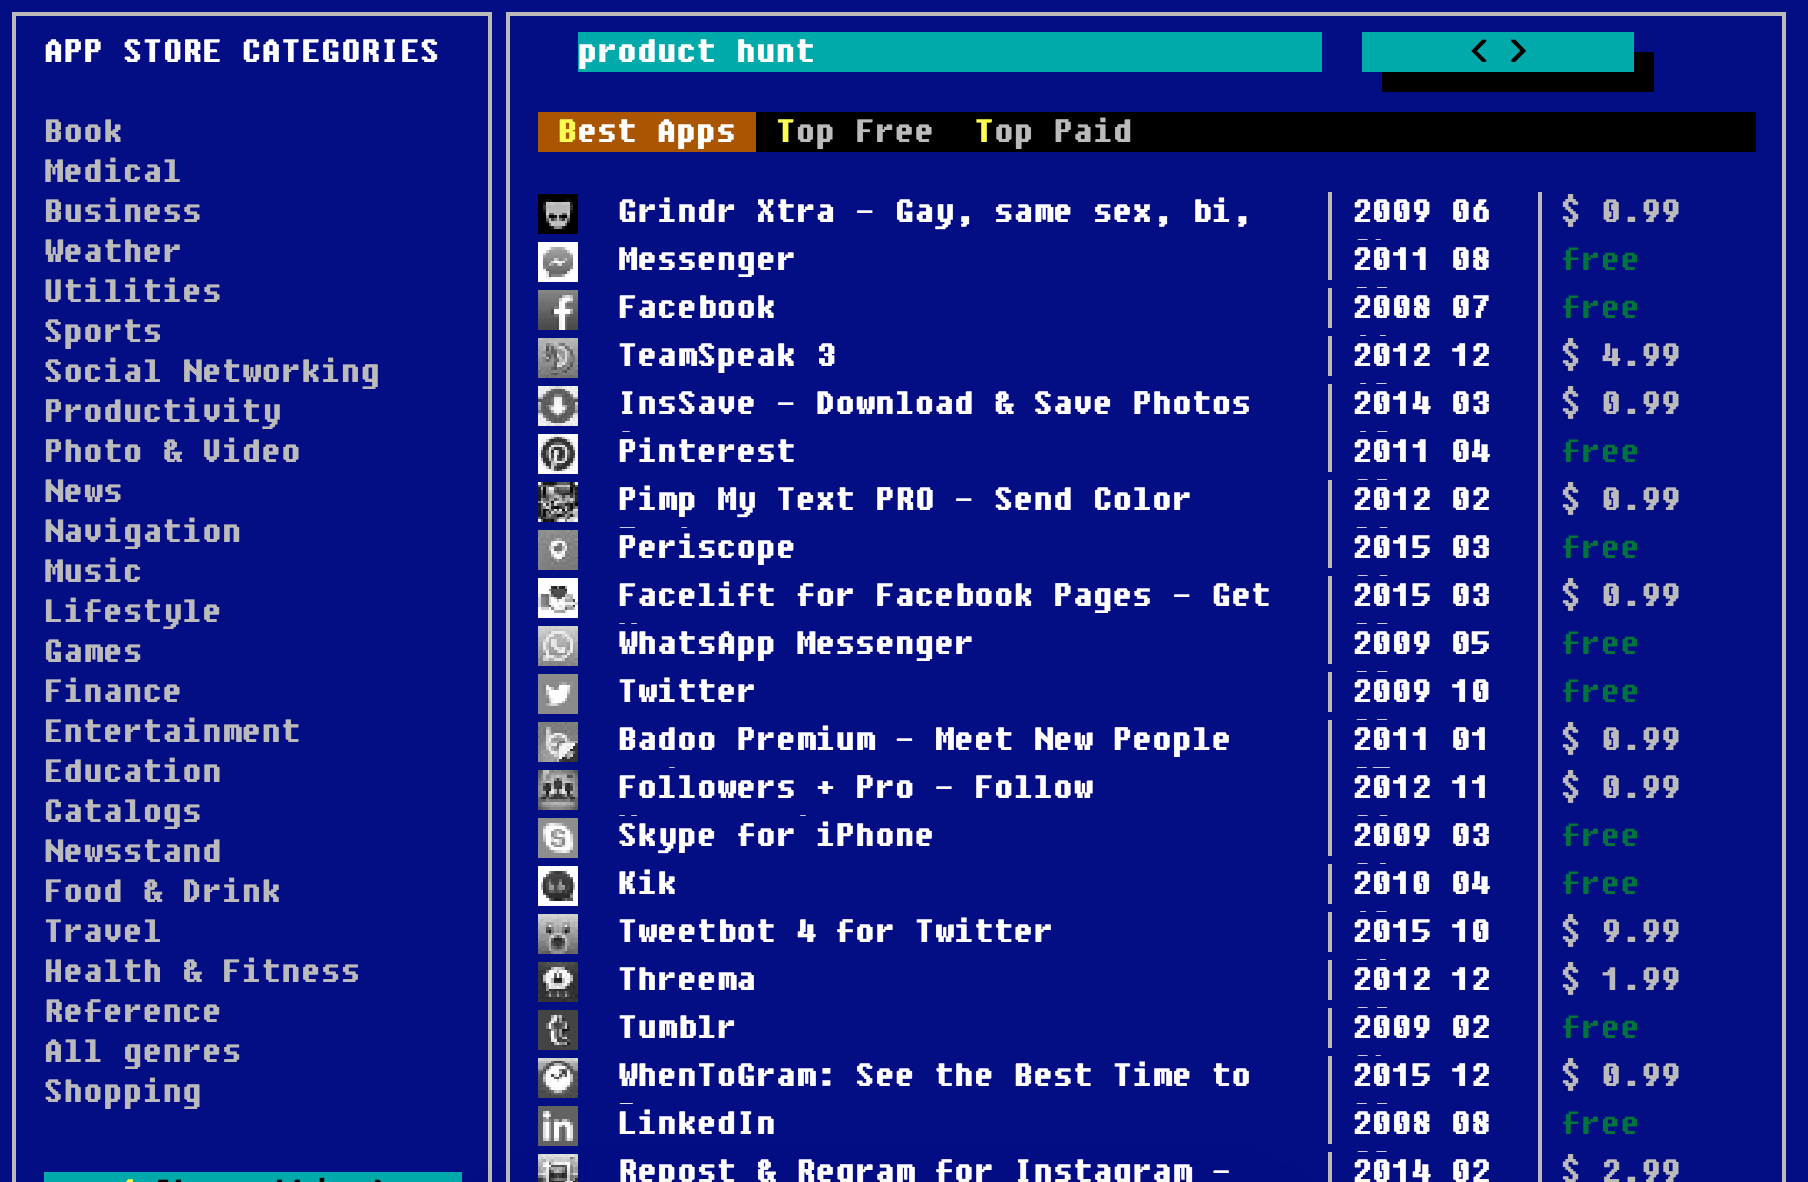Select the All genres category
This screenshot has height=1182, width=1808.
click(143, 1051)
